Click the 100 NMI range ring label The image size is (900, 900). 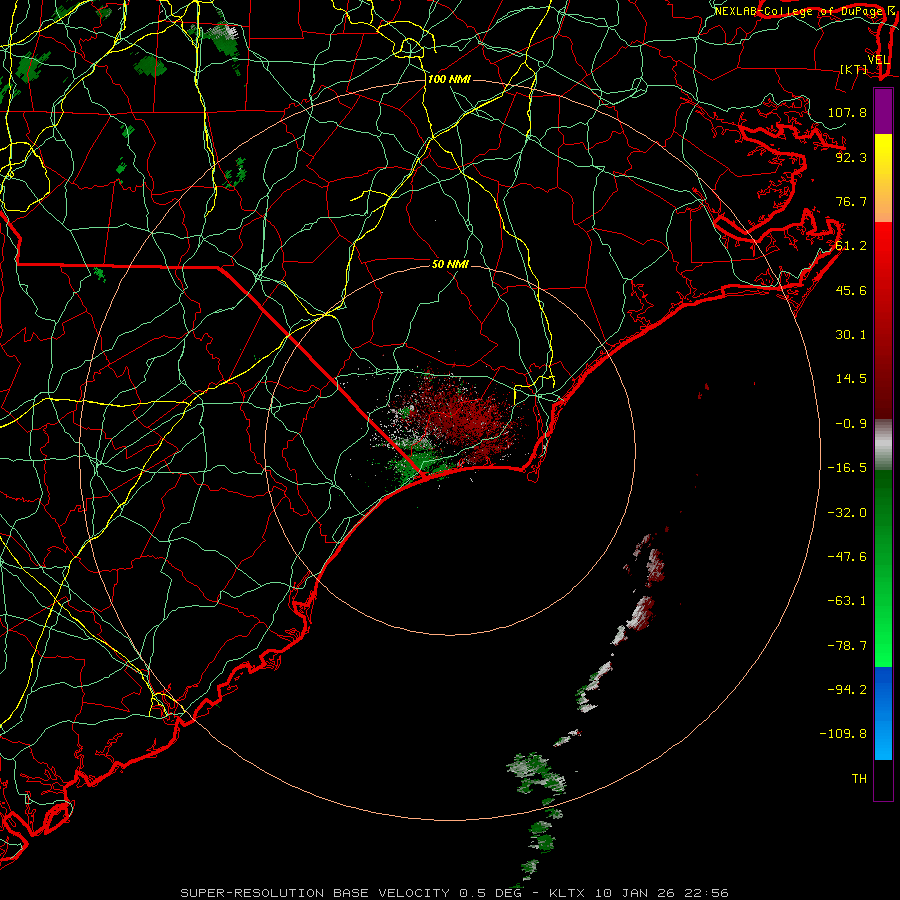point(449,79)
